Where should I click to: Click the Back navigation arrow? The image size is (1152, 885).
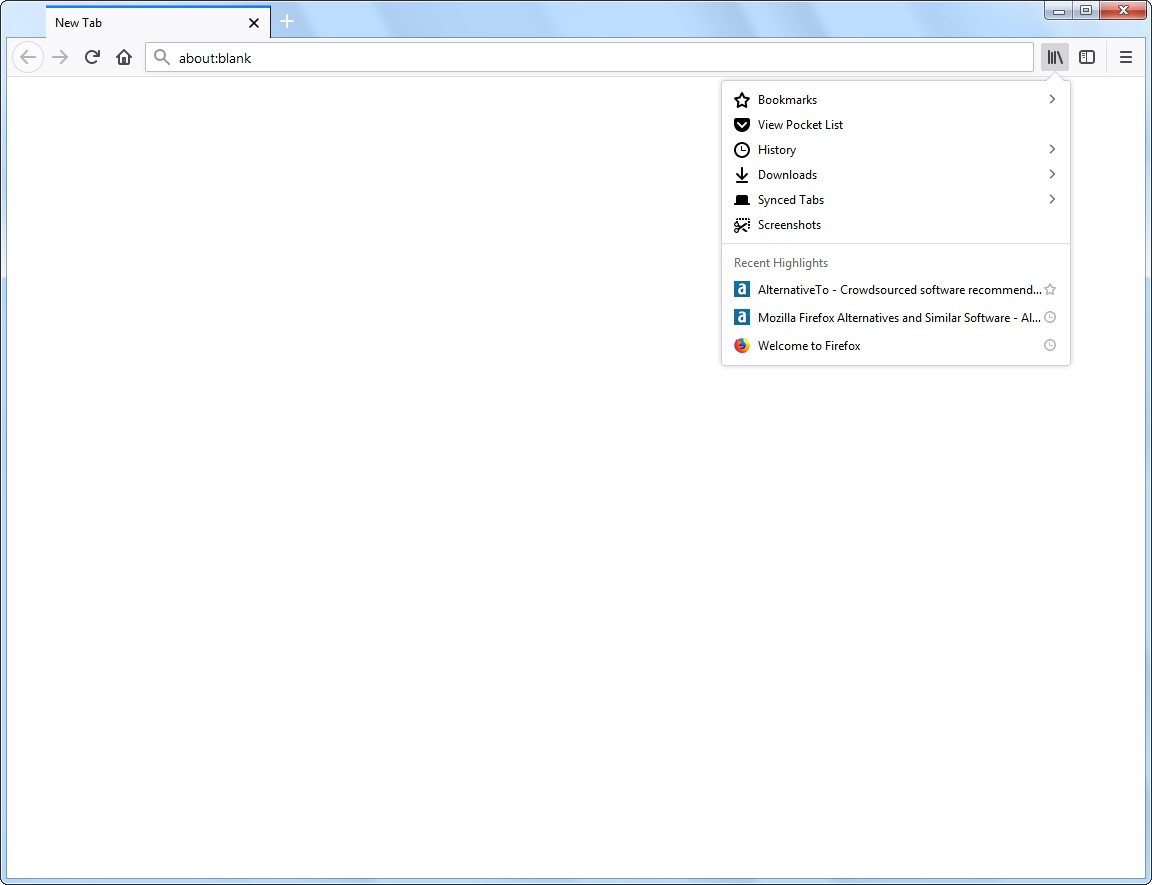click(28, 57)
